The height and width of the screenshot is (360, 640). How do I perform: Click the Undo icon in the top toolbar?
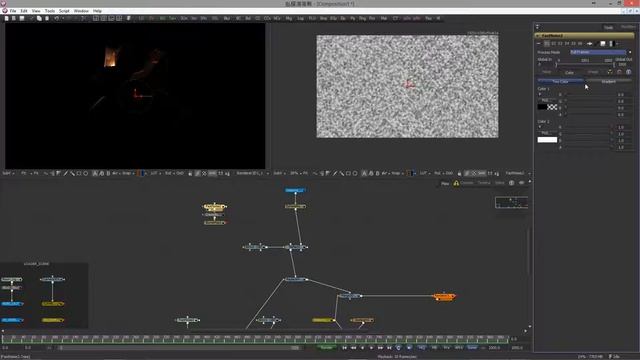tap(57, 18)
